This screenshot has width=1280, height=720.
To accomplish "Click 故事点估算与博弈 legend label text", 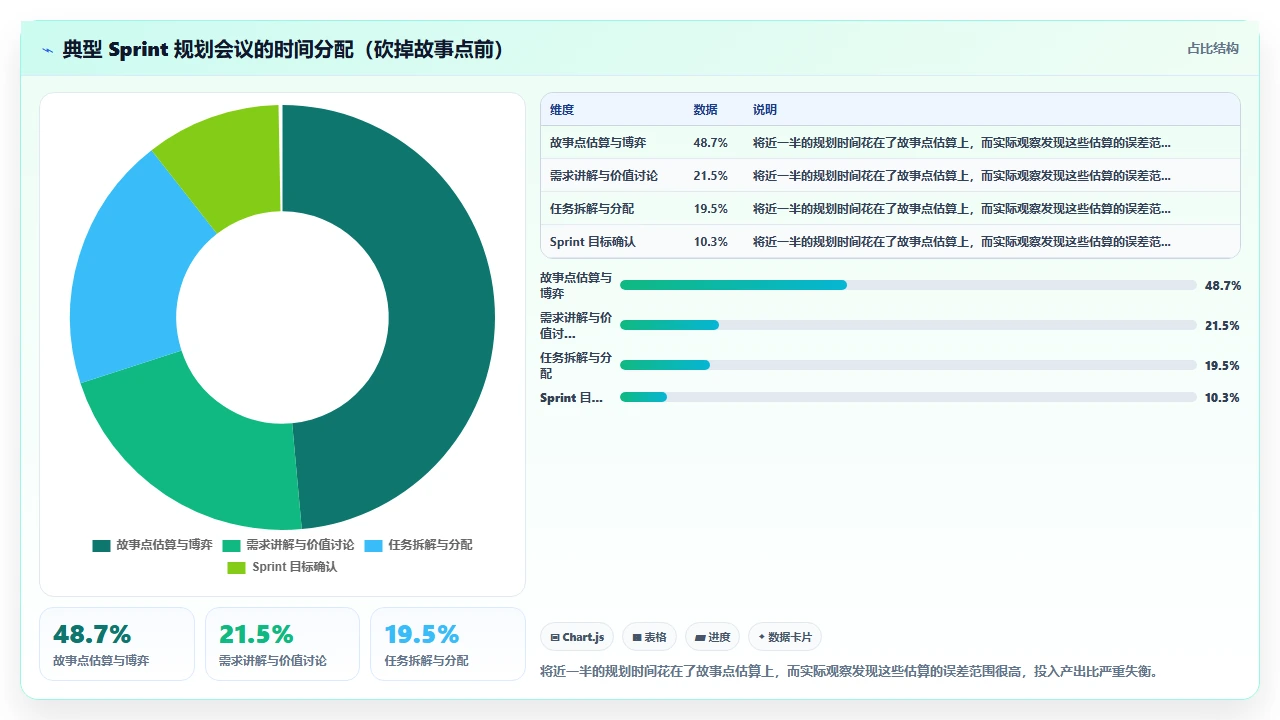I will click(x=164, y=545).
